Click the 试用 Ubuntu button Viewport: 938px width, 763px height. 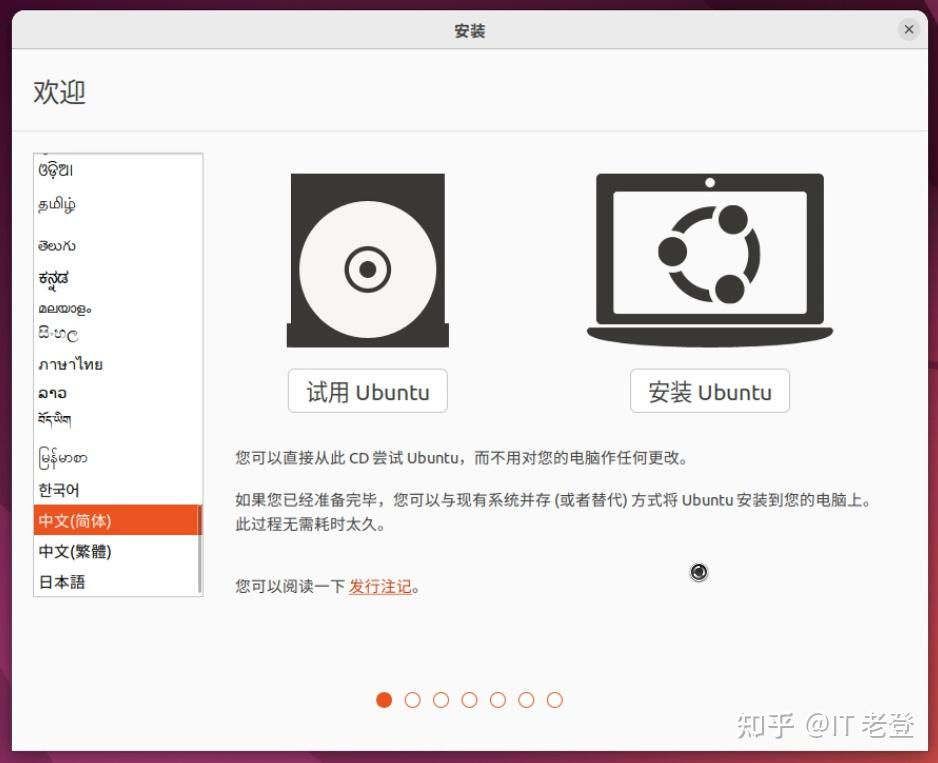(367, 391)
